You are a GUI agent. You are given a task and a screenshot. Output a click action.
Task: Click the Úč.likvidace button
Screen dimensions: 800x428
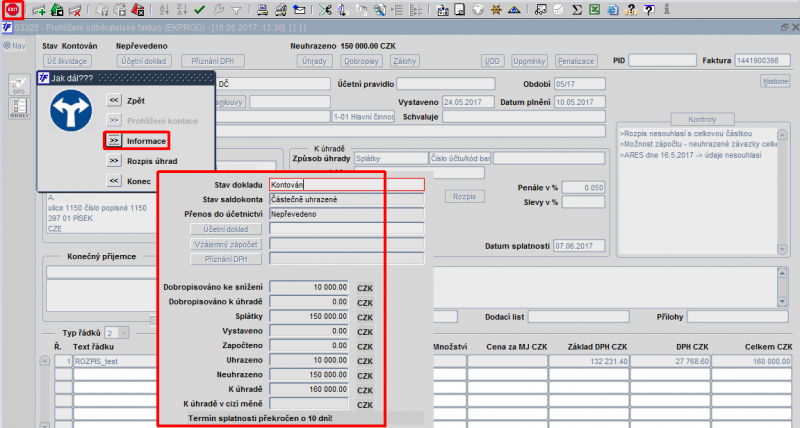point(67,61)
